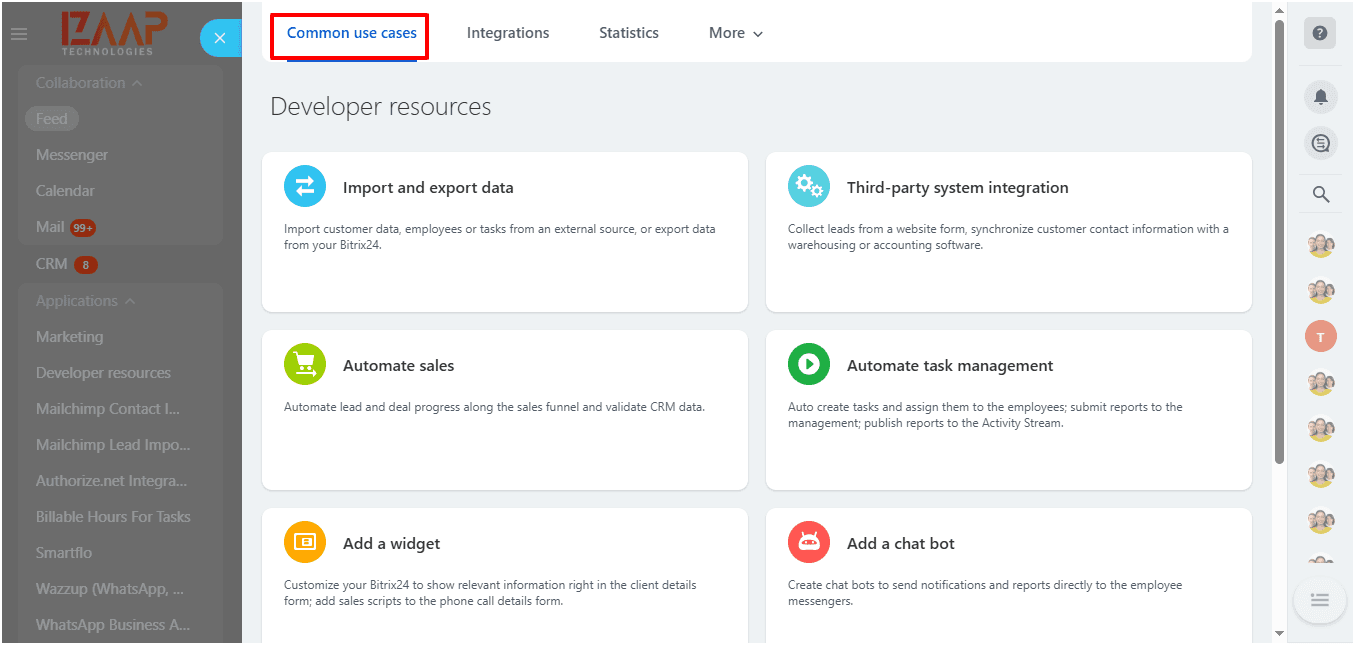Open the help question mark icon
Screen dimensions: 1355x645
(x=1320, y=32)
